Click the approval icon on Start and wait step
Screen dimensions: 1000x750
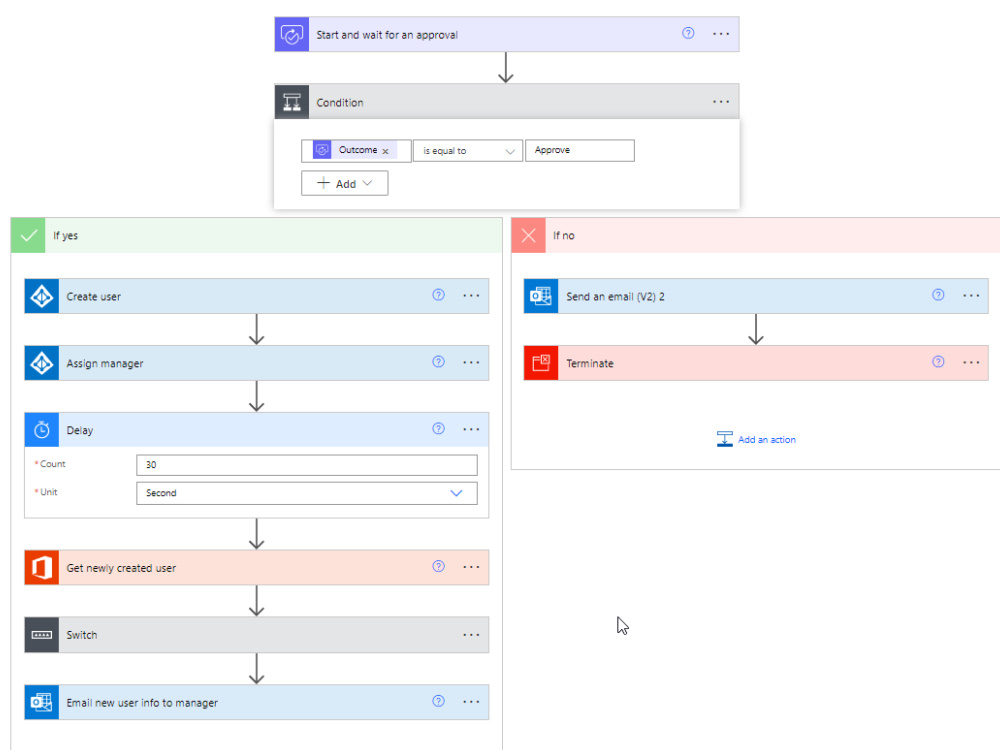291,34
